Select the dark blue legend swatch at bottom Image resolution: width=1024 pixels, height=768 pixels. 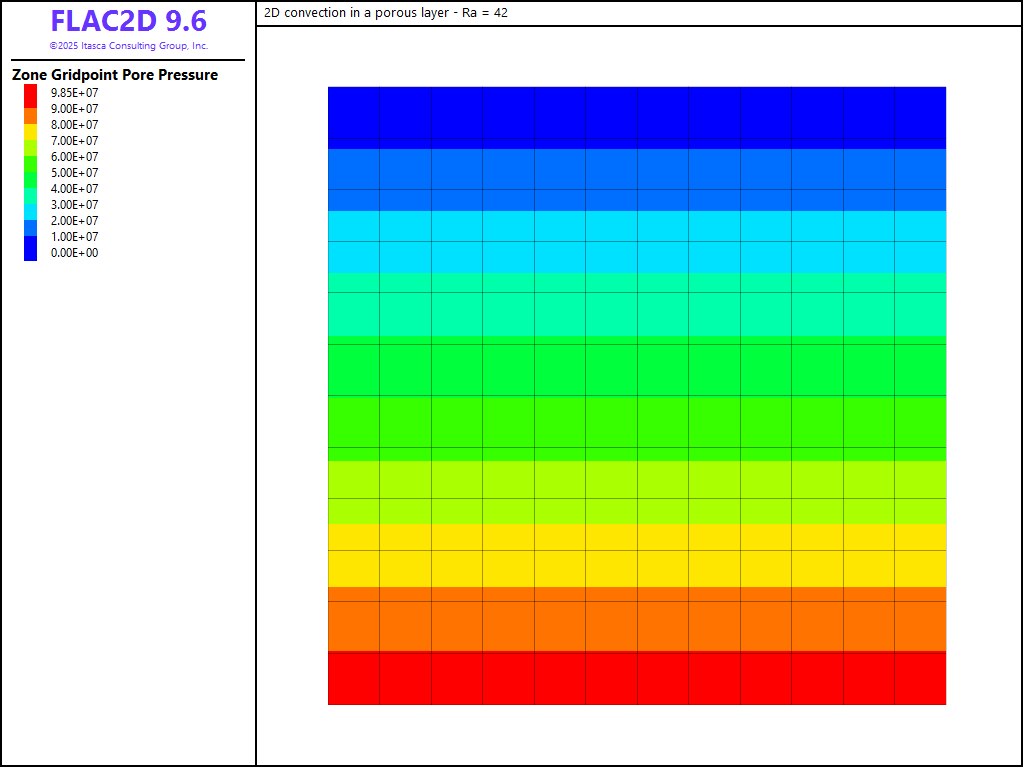[x=31, y=252]
